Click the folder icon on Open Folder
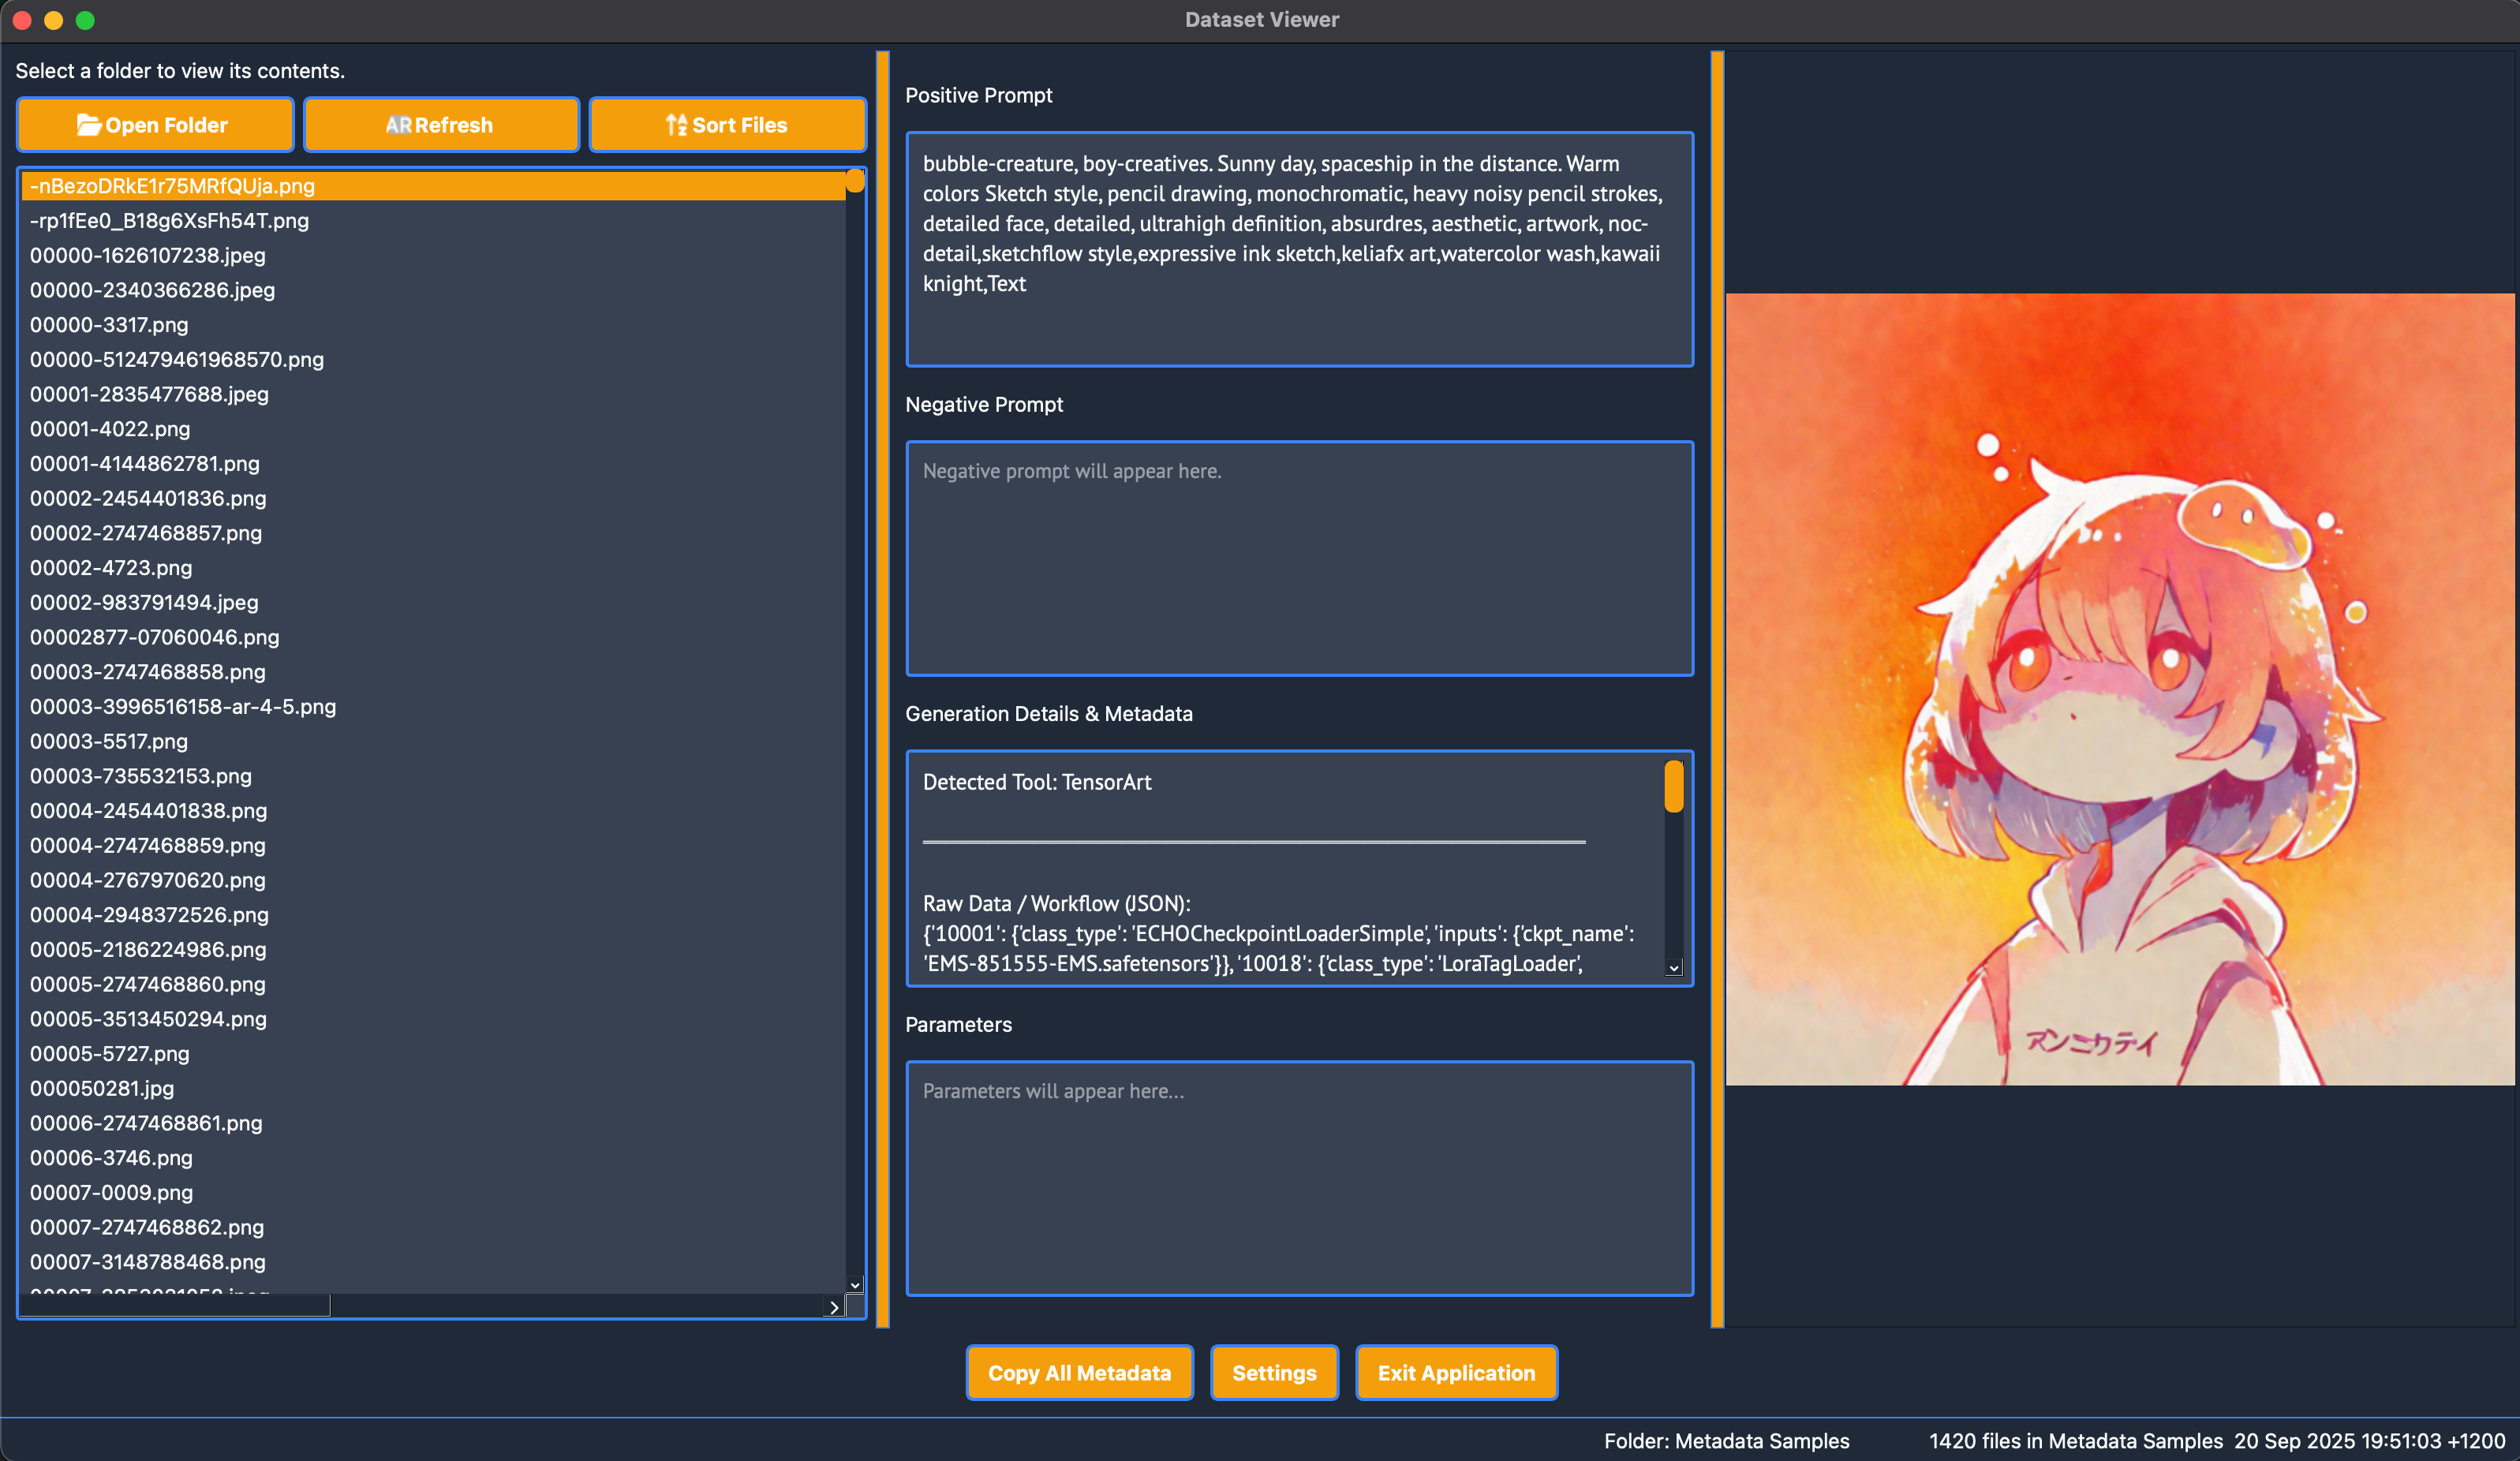 pos(88,125)
